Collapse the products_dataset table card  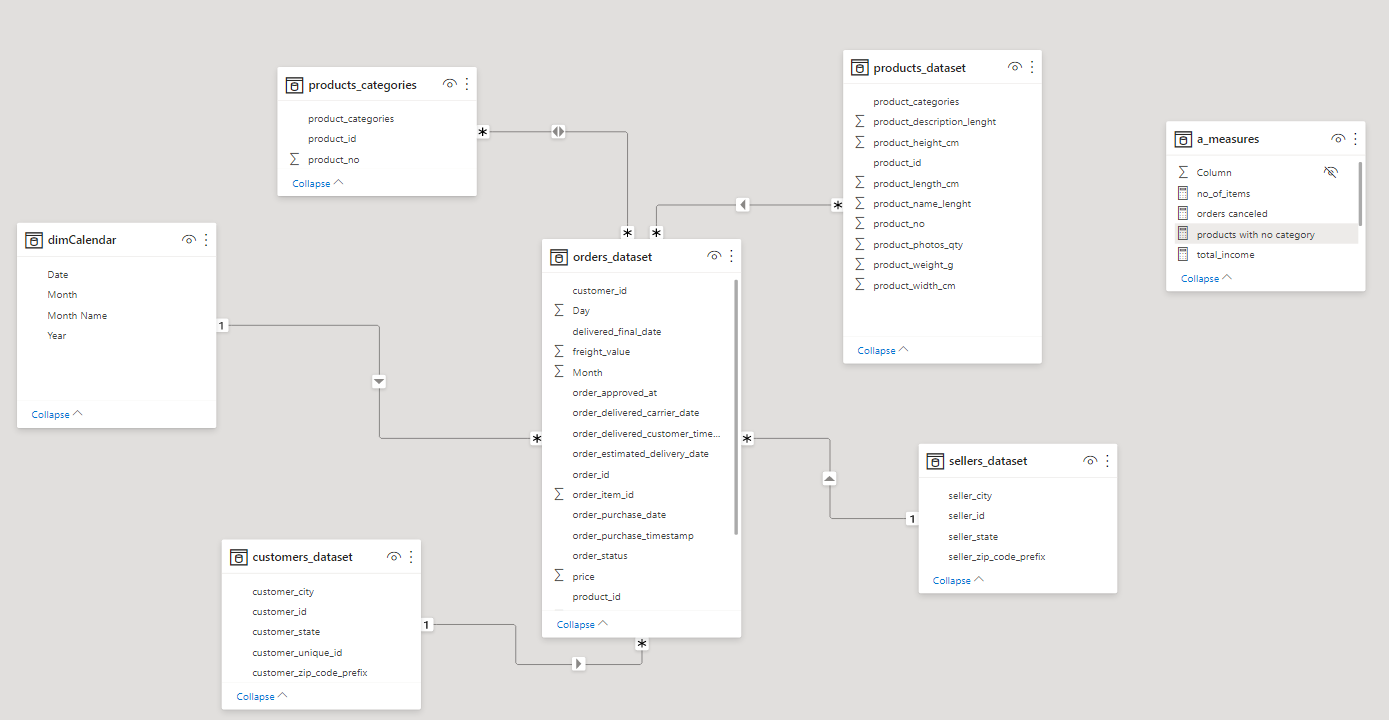883,350
